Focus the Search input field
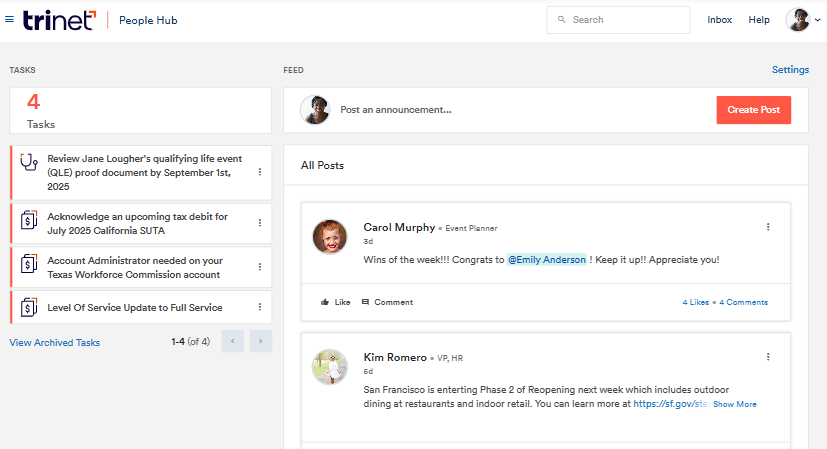This screenshot has height=449, width=827. click(618, 20)
